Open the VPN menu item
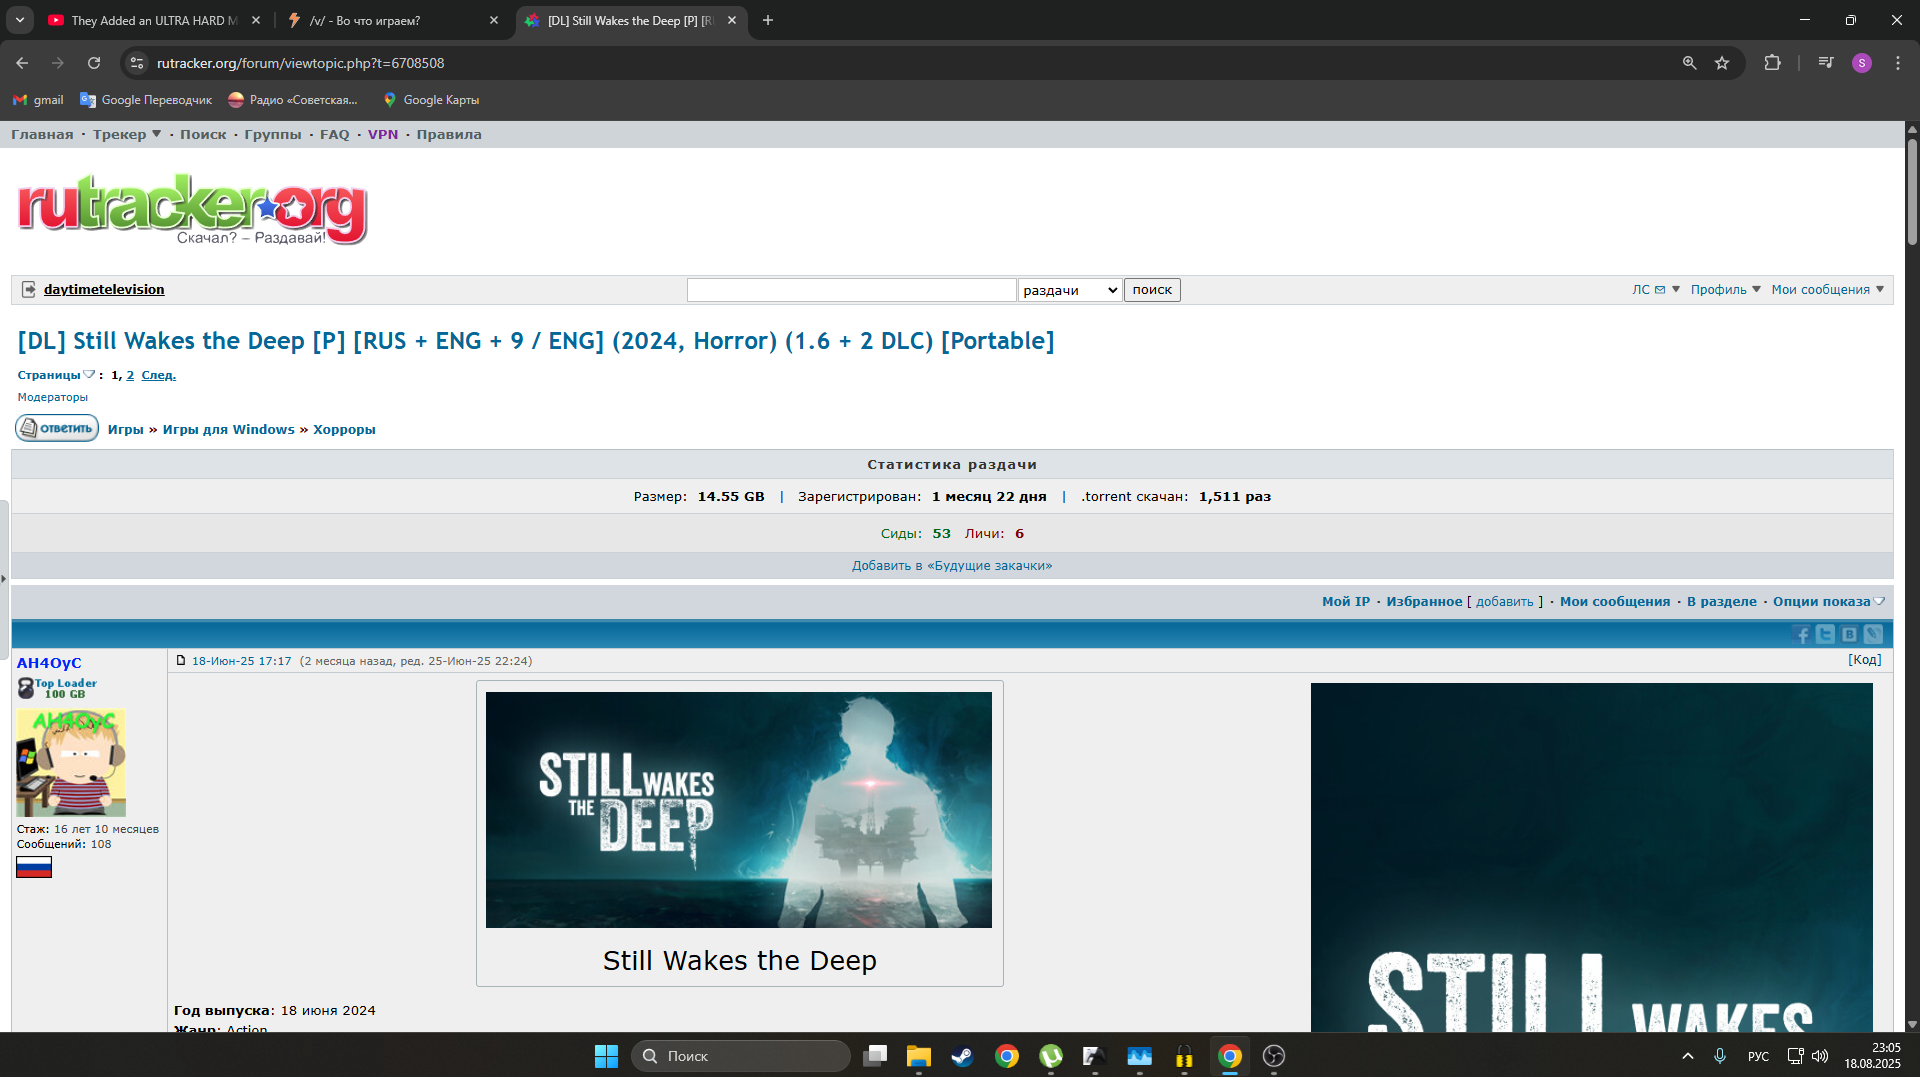 (x=383, y=134)
